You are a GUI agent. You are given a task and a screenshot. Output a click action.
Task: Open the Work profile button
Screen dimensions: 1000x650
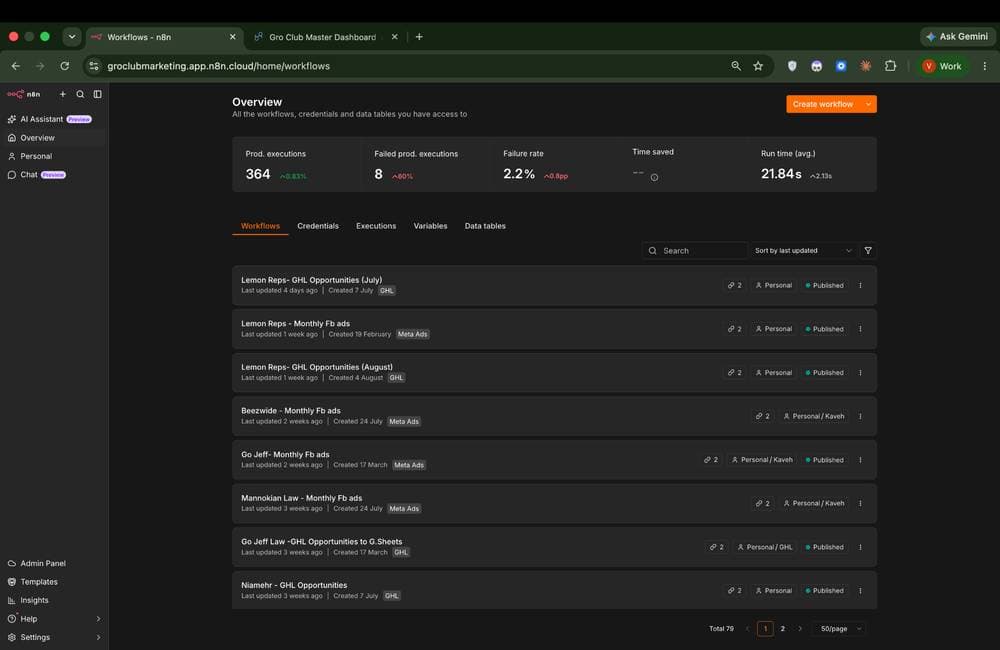[942, 66]
